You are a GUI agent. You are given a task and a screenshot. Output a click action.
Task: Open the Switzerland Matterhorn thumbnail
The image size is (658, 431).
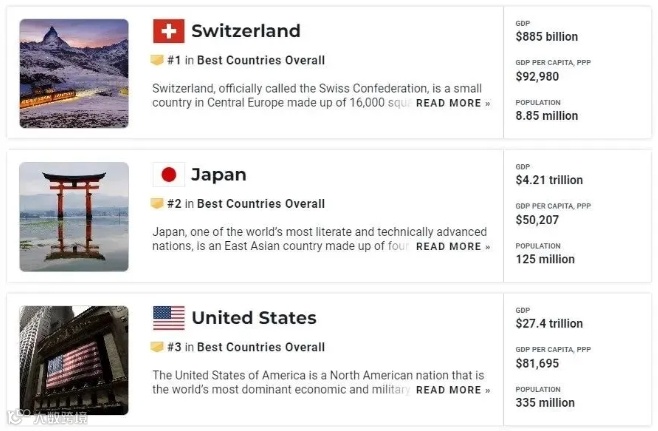[x=74, y=73]
